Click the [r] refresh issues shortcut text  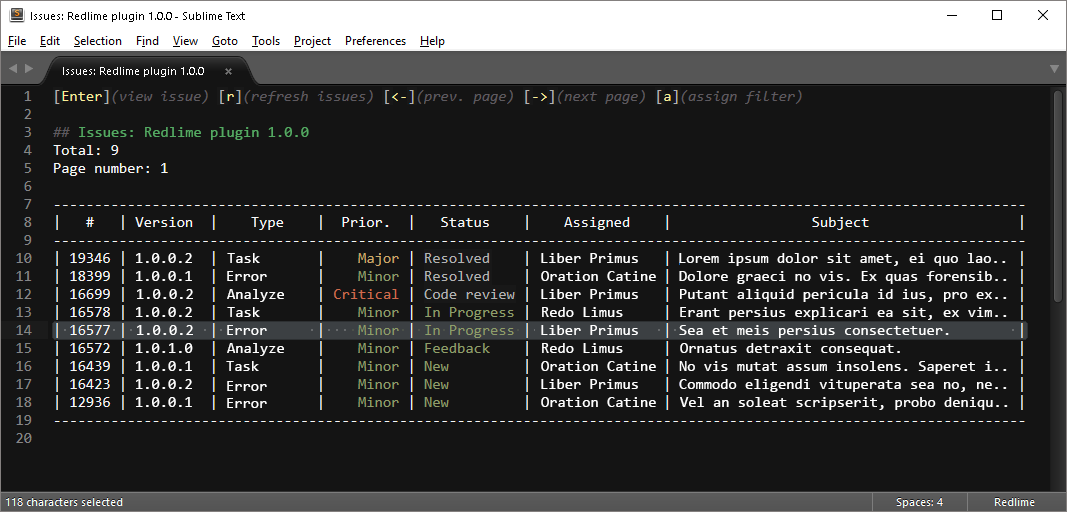click(x=296, y=97)
